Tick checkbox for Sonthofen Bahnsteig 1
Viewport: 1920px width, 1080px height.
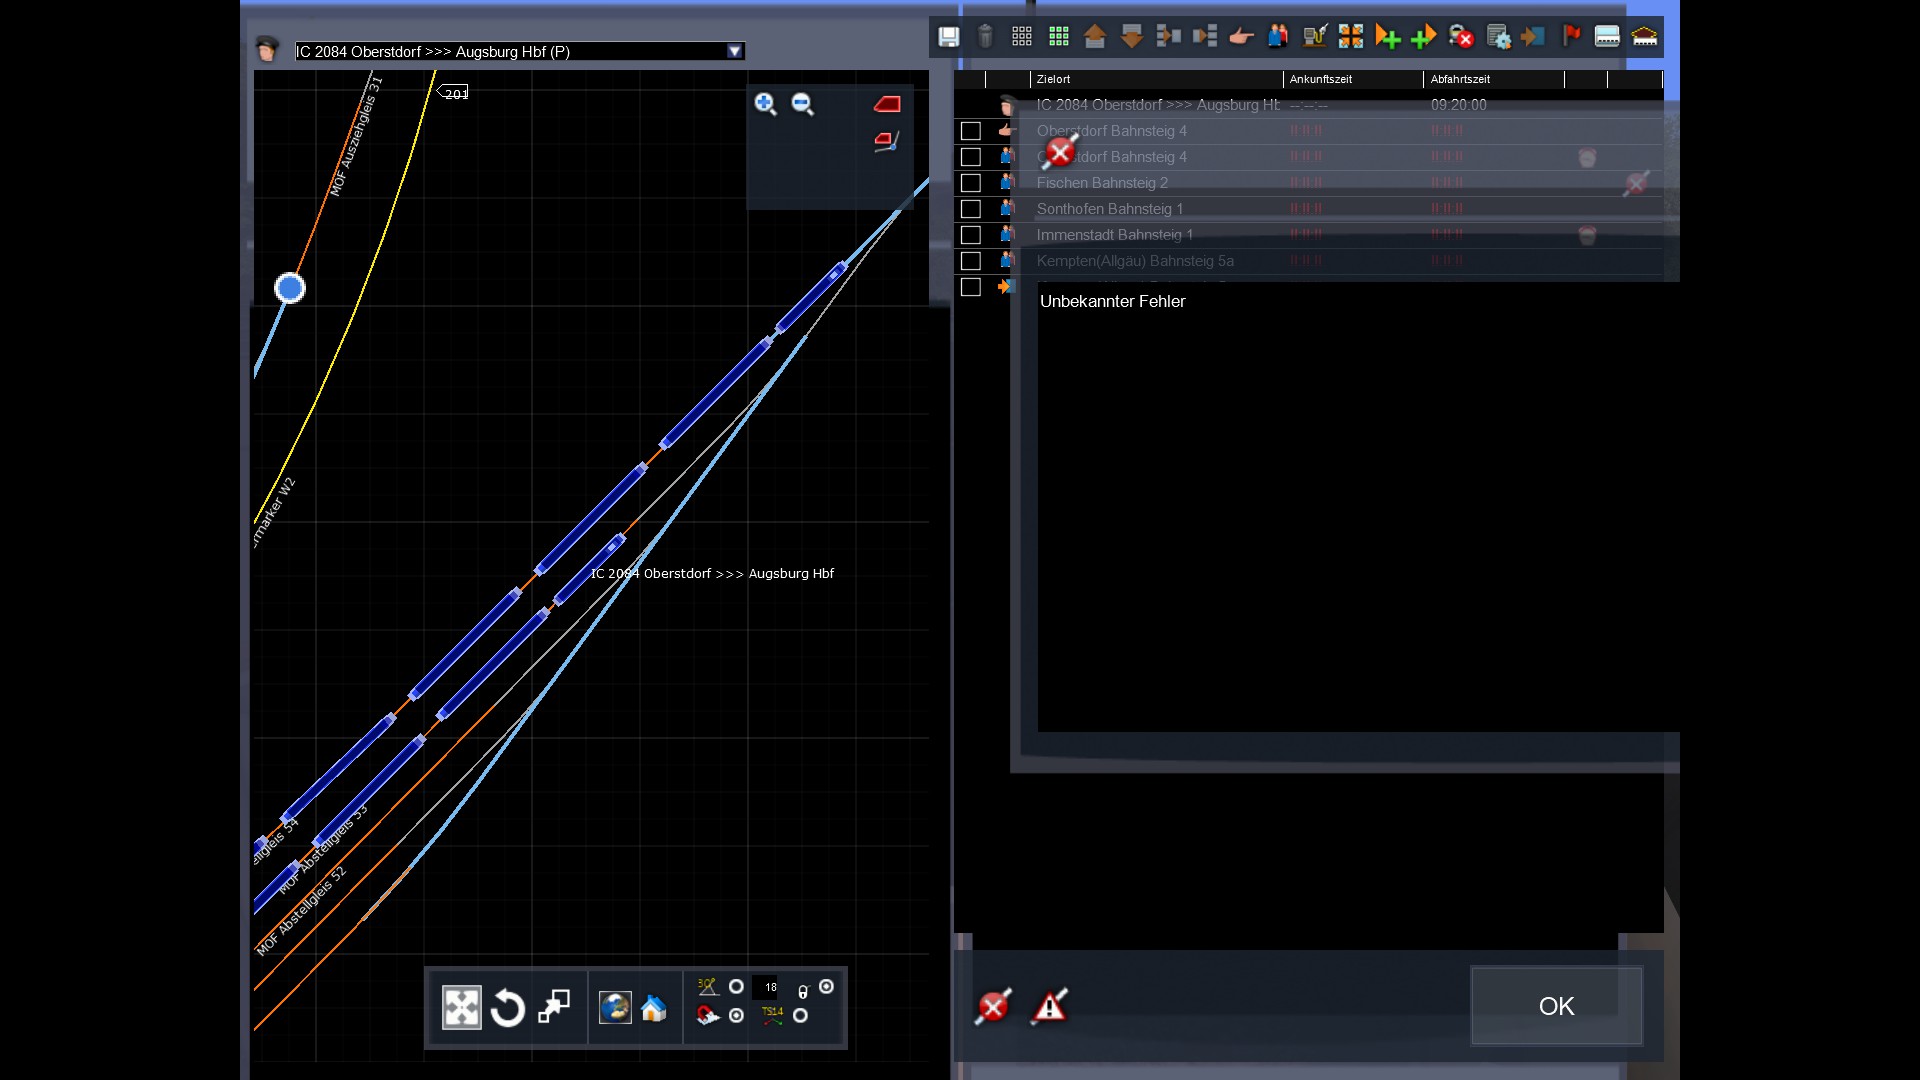tap(970, 209)
